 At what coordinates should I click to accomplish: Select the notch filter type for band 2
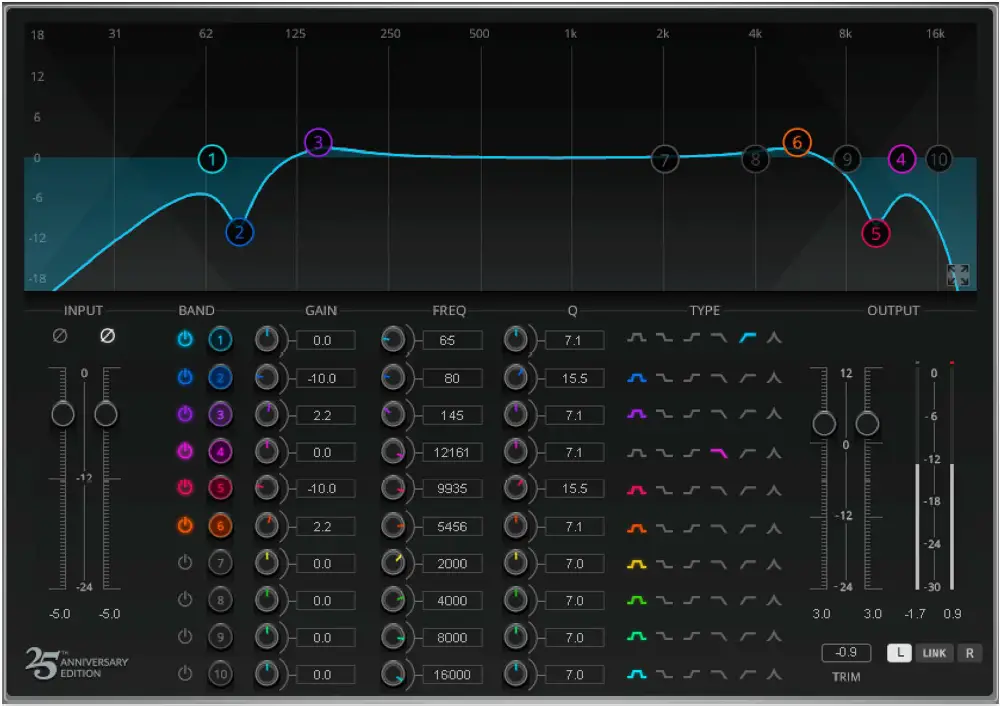(771, 377)
